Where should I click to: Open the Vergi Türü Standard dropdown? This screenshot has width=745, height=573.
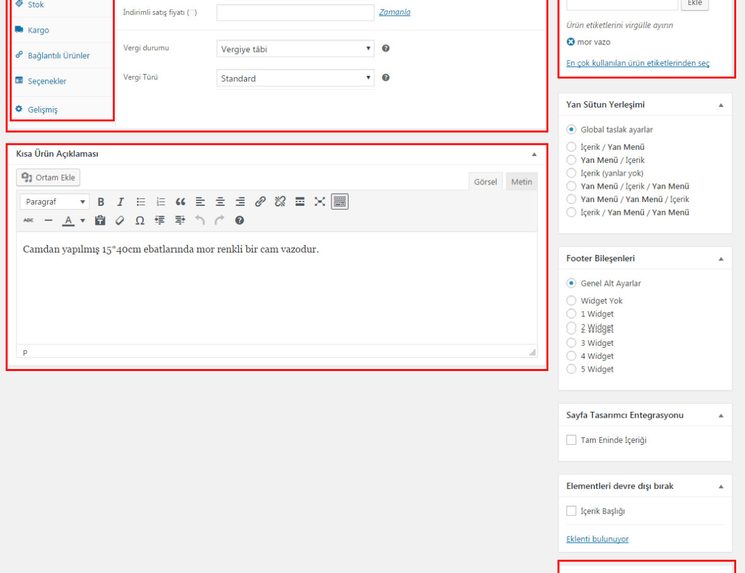tap(295, 78)
